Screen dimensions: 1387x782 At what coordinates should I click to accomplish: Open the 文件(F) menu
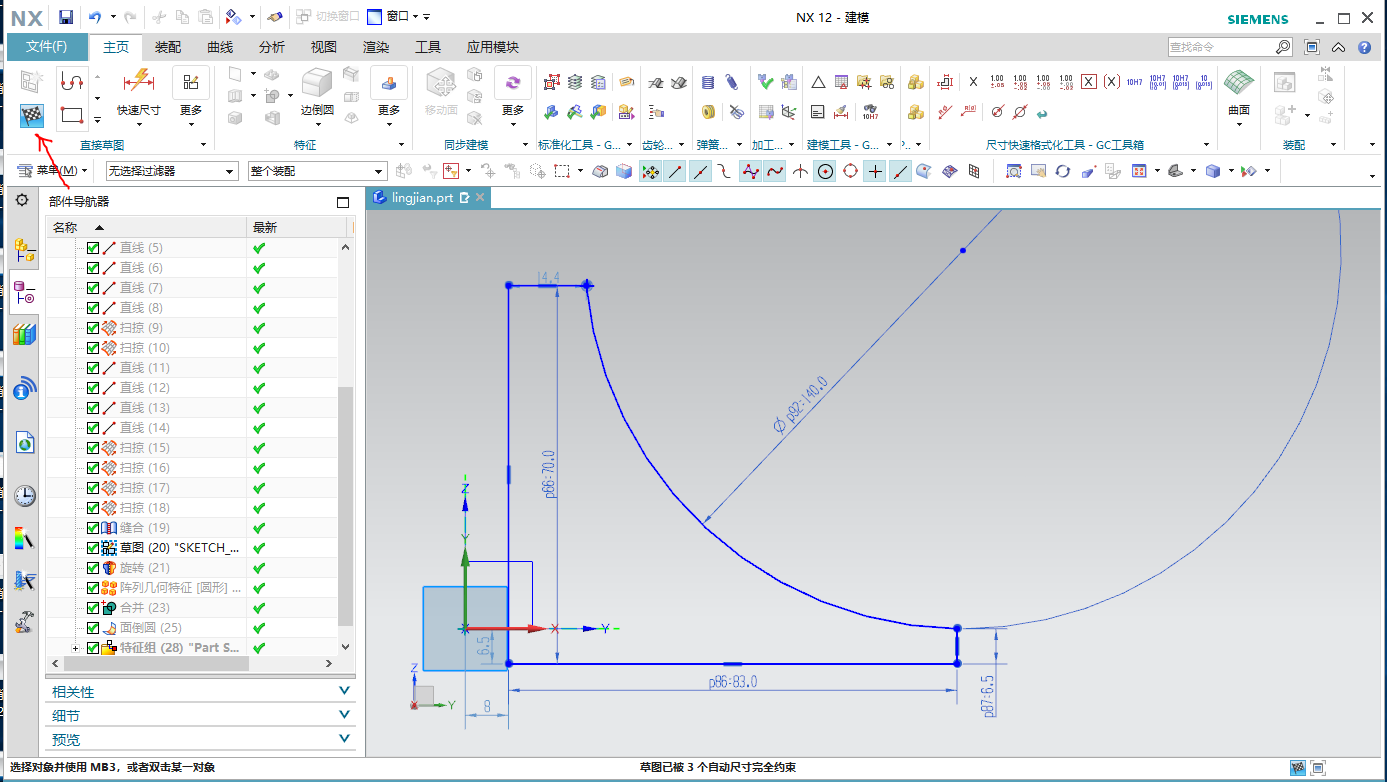[47, 47]
